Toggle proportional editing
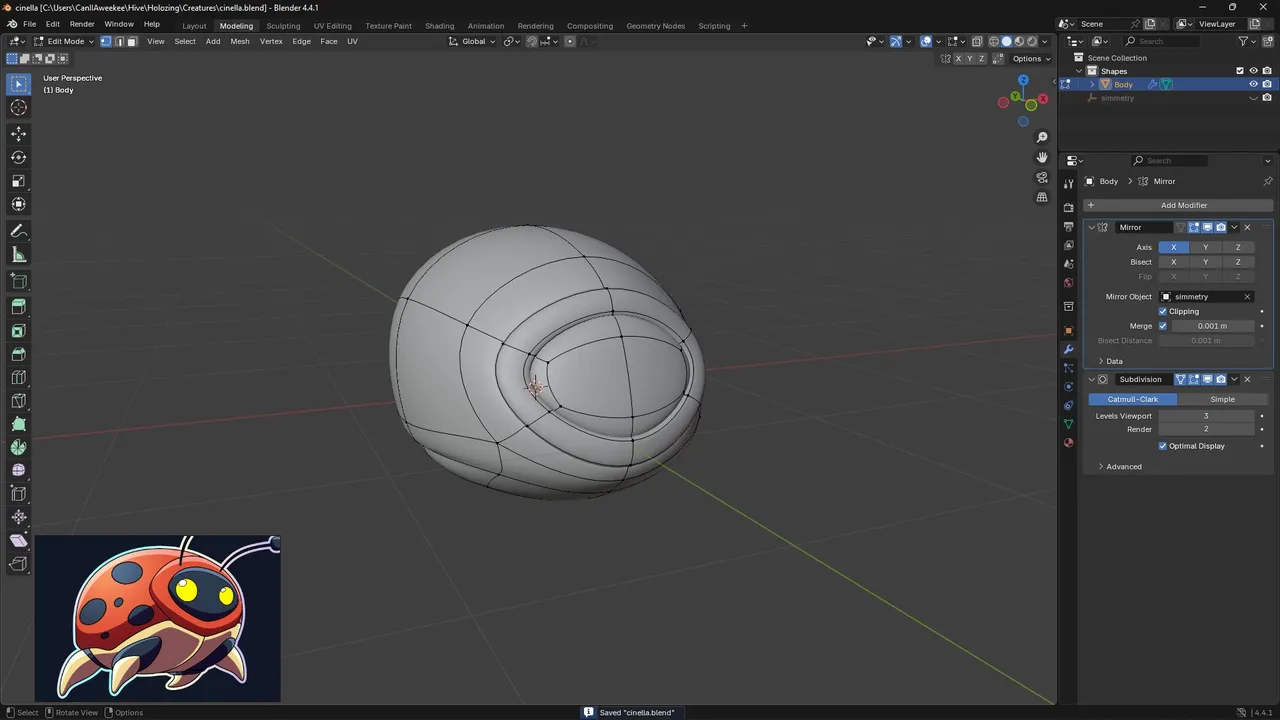1280x720 pixels. click(570, 41)
